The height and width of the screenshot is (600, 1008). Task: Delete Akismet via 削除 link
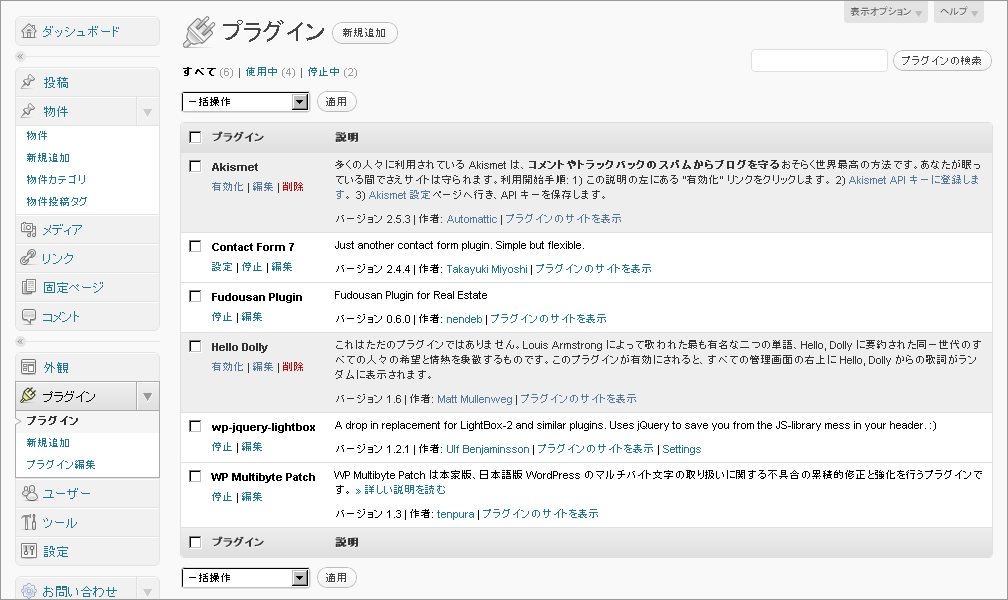[x=292, y=186]
